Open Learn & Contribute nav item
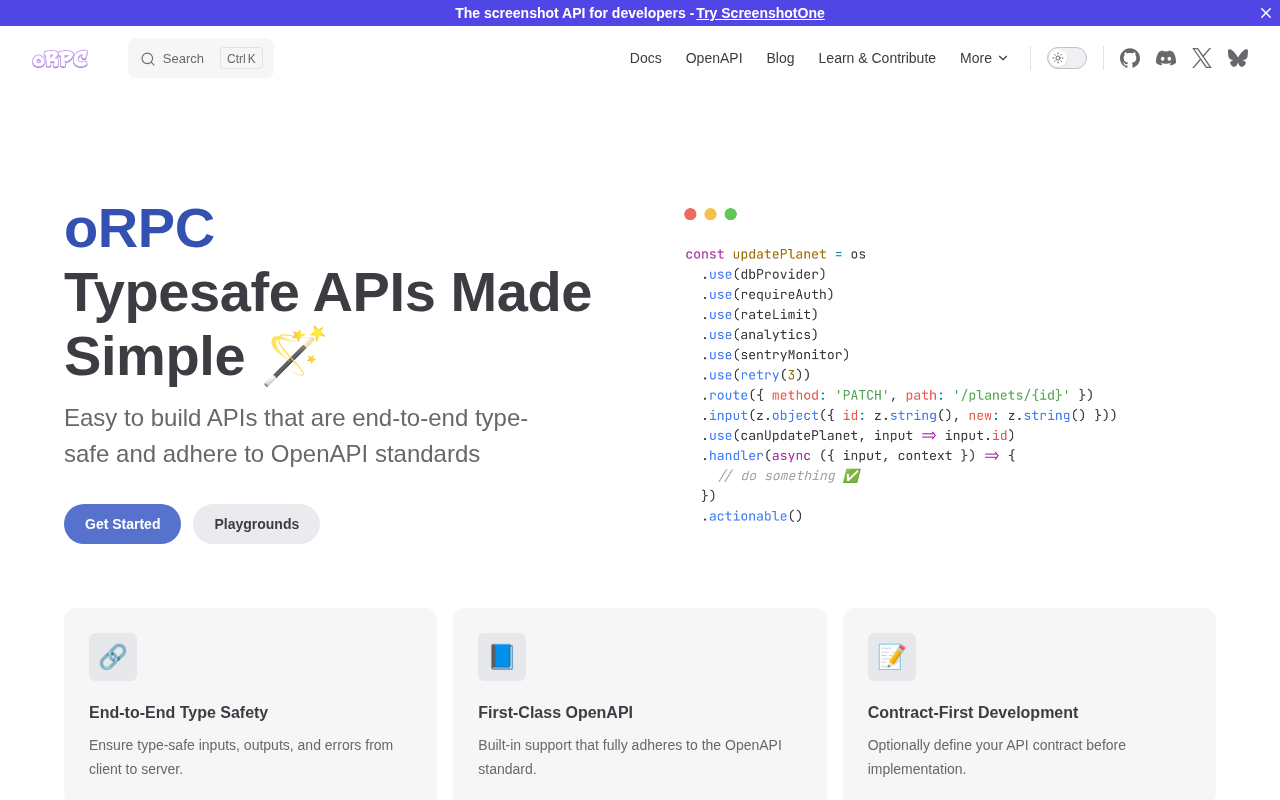The width and height of the screenshot is (1280, 800). click(877, 58)
